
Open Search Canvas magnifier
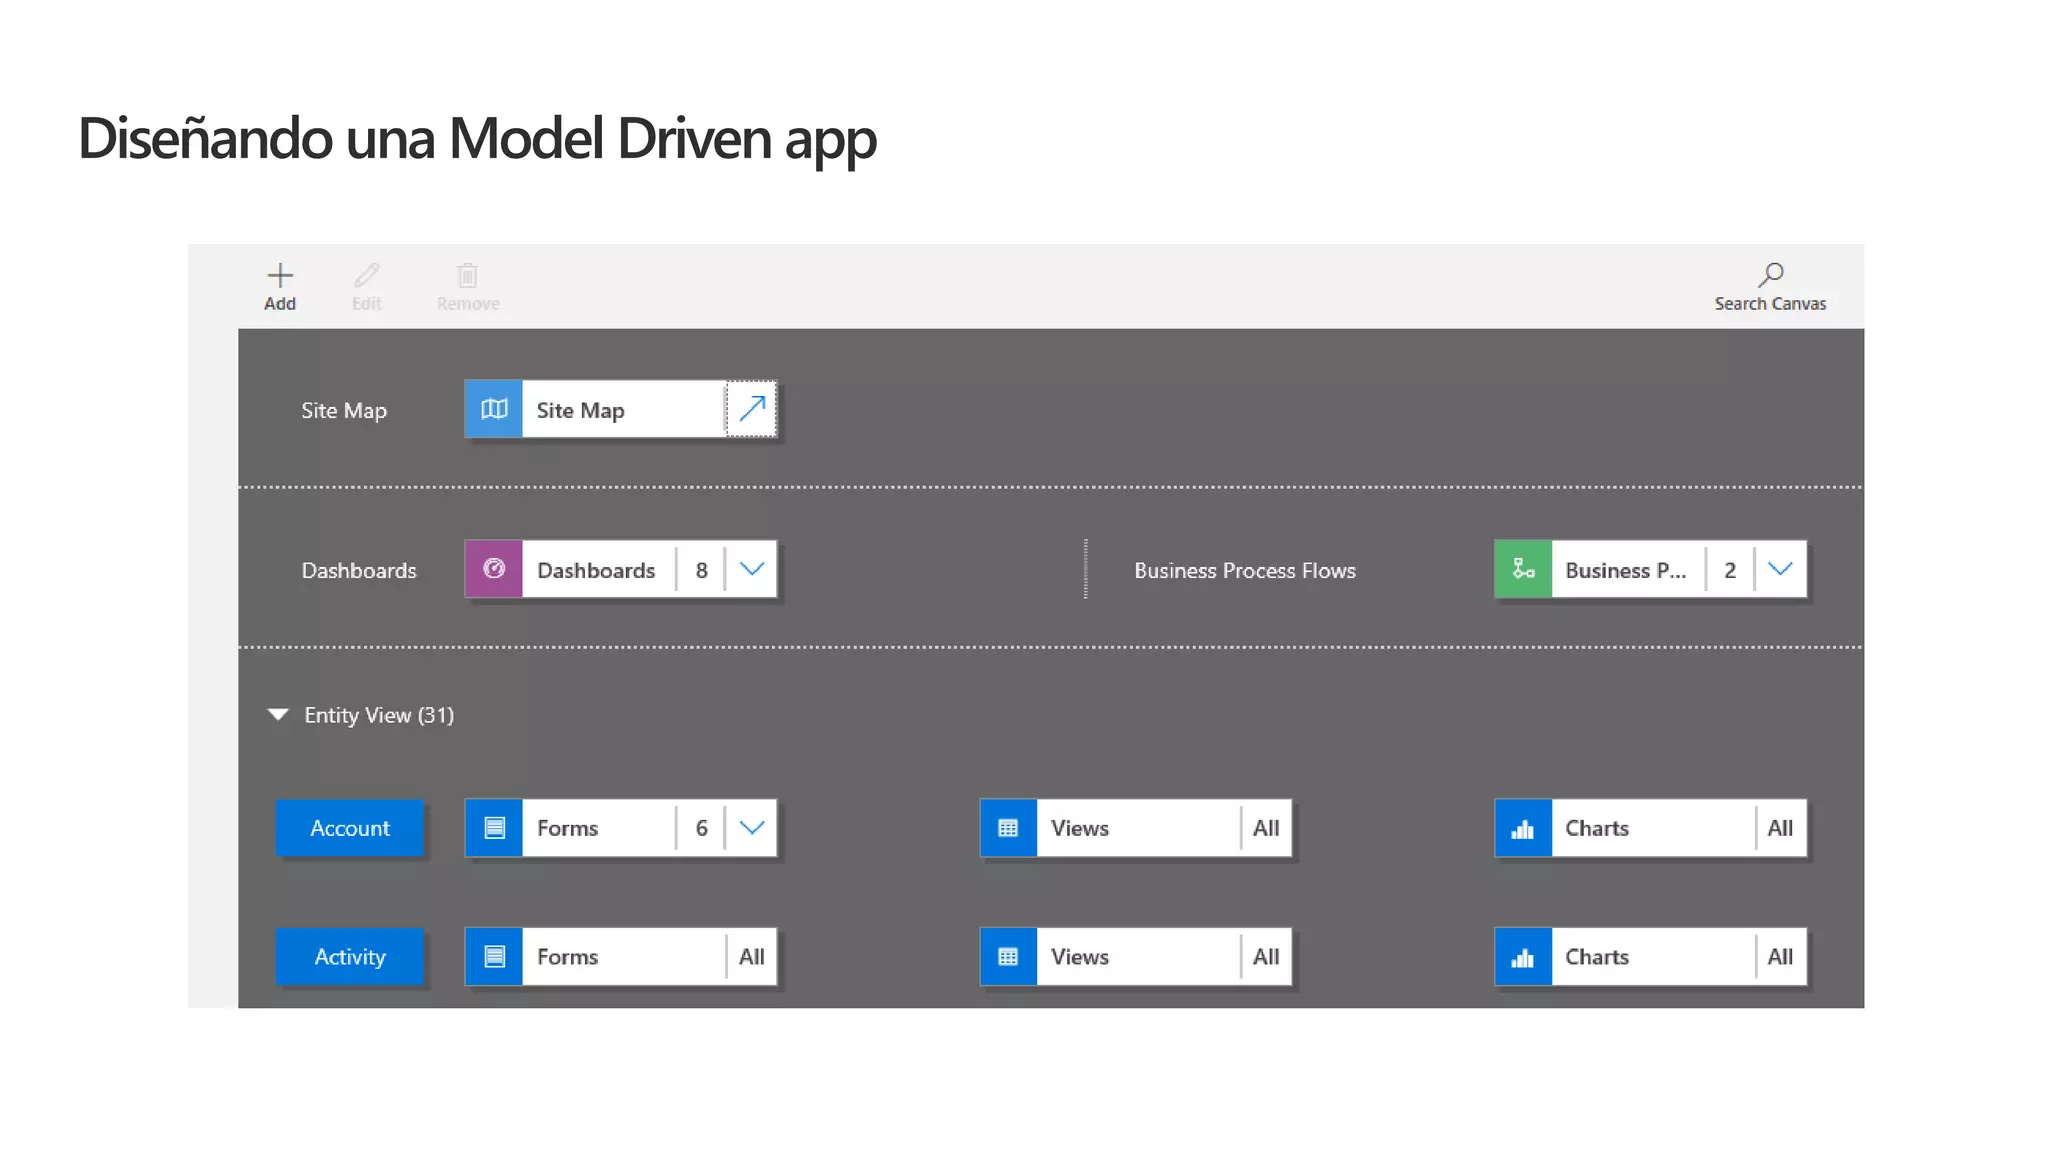click(x=1771, y=274)
